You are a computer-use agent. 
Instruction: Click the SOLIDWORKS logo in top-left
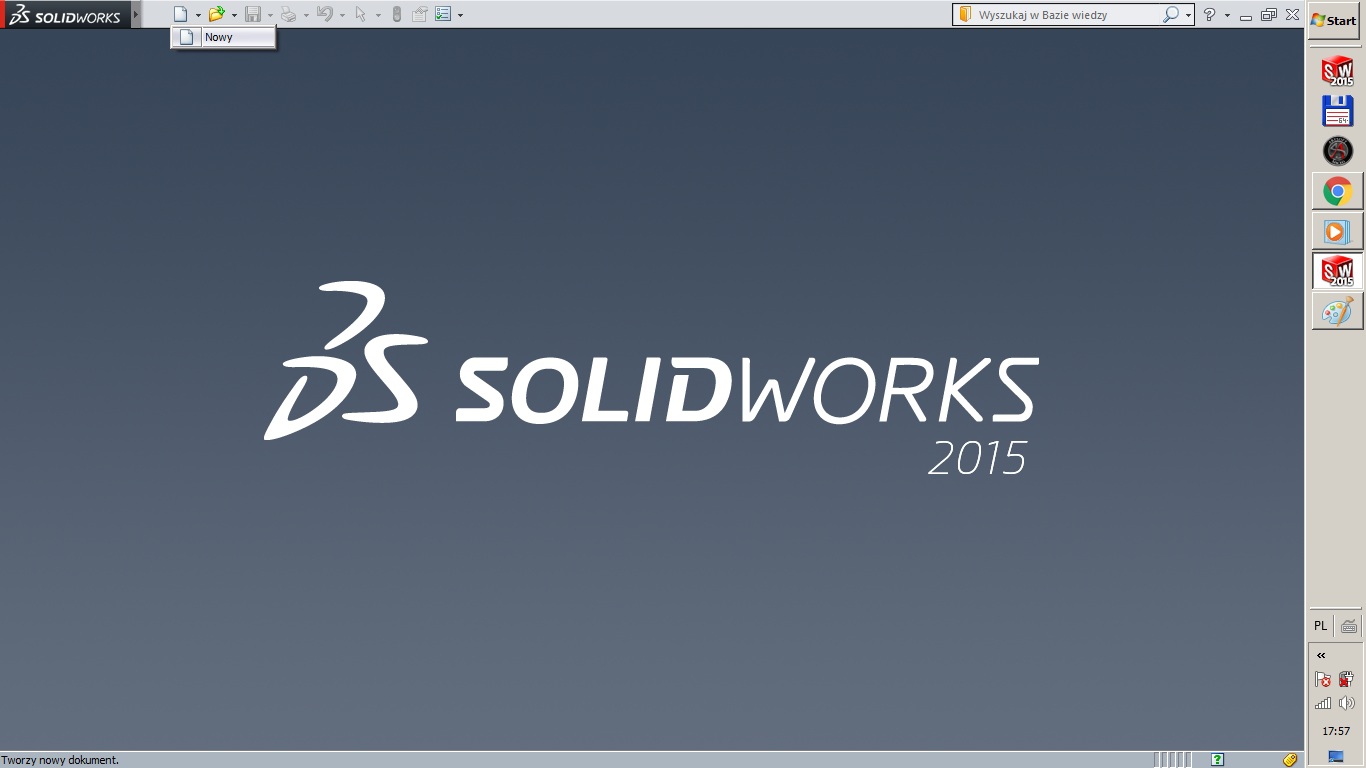point(65,15)
